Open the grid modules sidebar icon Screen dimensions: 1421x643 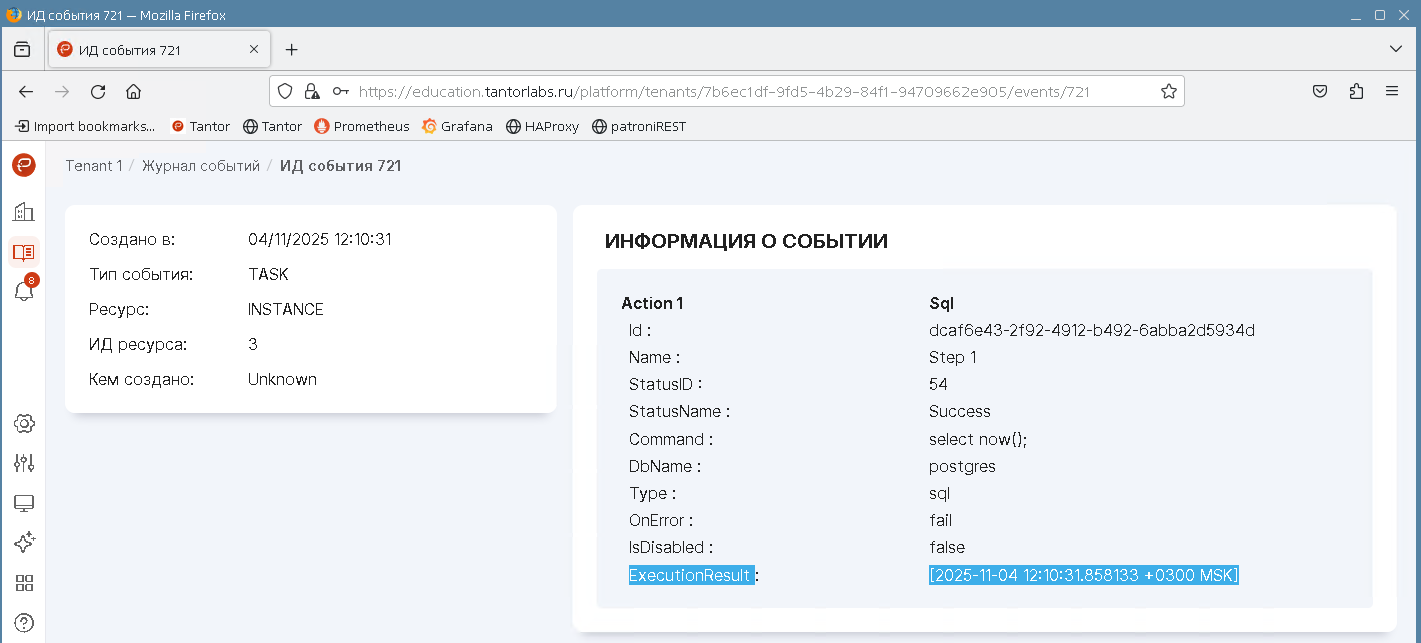[24, 583]
